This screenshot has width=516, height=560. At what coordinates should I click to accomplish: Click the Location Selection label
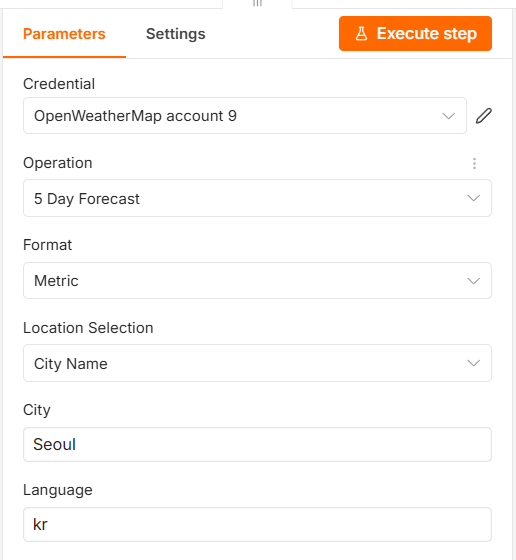88,328
